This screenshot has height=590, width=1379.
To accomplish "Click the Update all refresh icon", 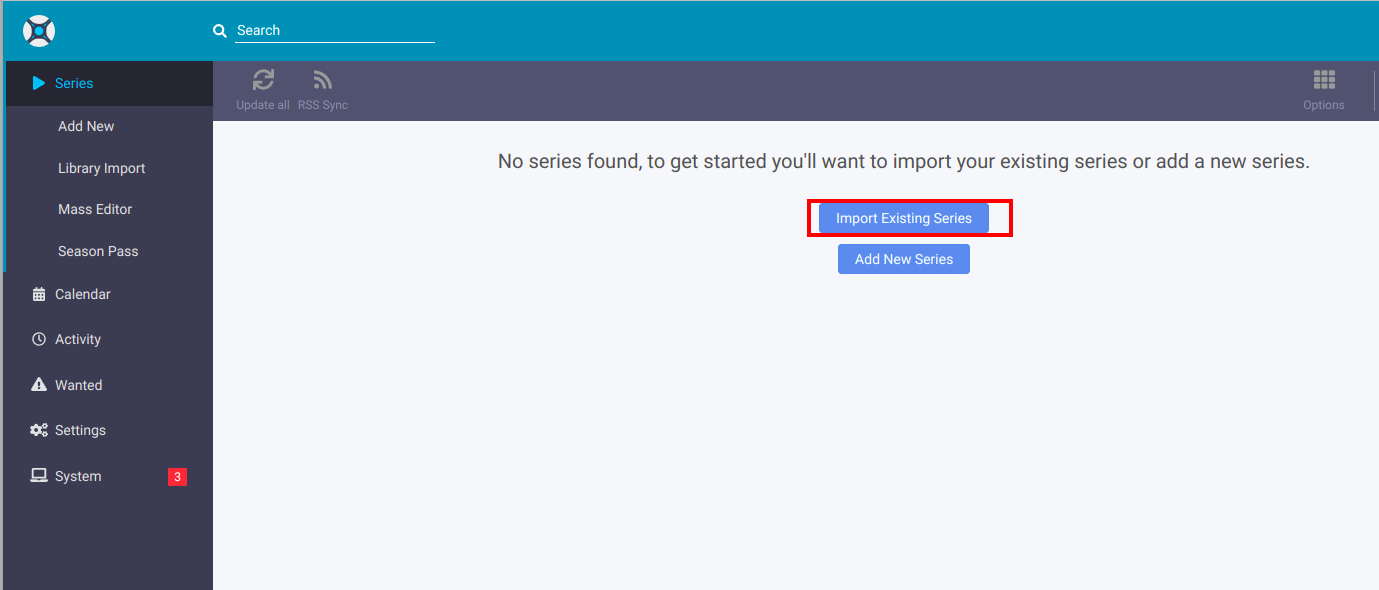I will click(263, 81).
